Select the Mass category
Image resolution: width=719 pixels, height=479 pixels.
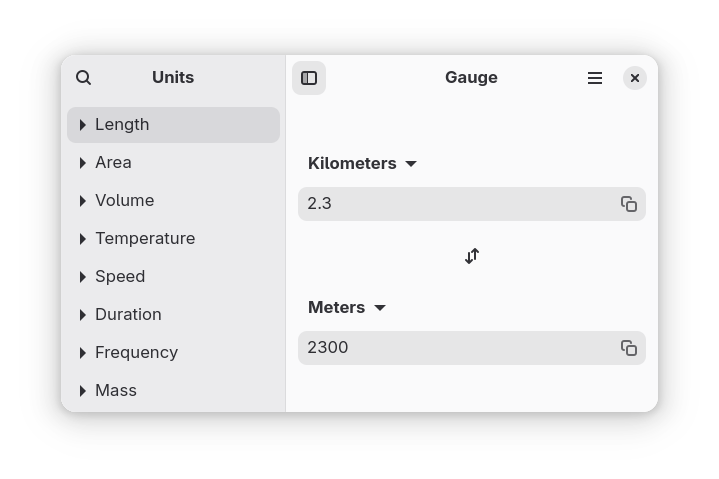[173, 391]
